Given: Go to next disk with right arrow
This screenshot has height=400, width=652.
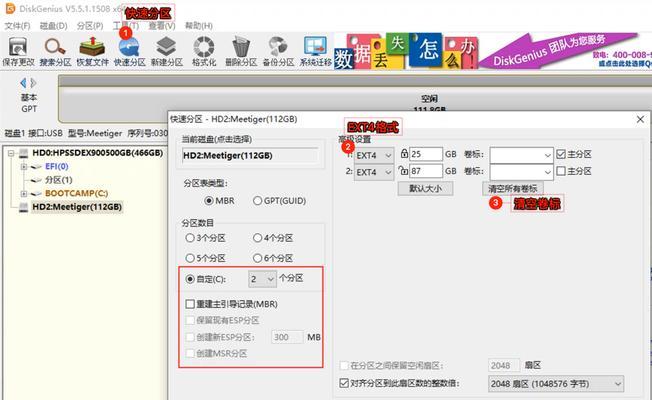Looking at the screenshot, I should click(33, 83).
